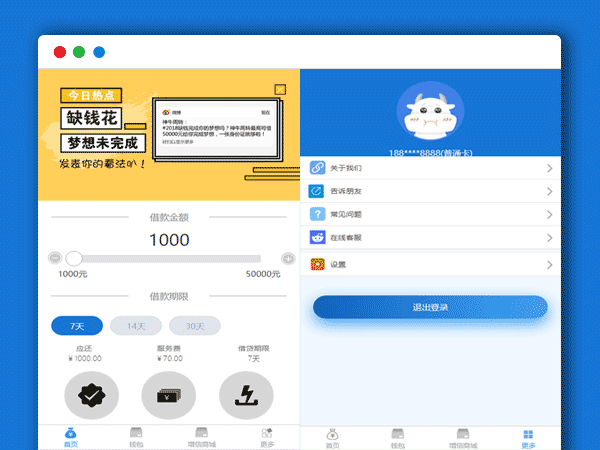Screen dimensions: 600x450
Task: Click the cash banknote circle icon
Action: point(168,396)
